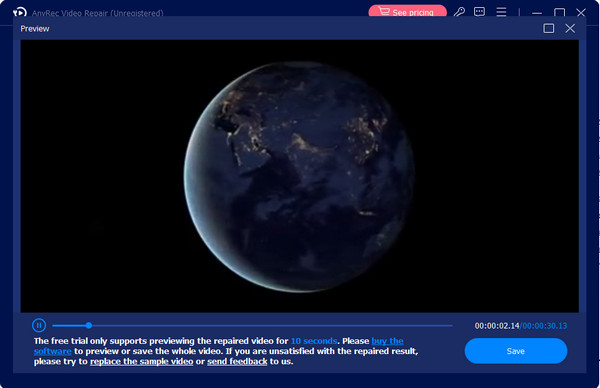Maximize the AnyRec main window

click(x=559, y=13)
